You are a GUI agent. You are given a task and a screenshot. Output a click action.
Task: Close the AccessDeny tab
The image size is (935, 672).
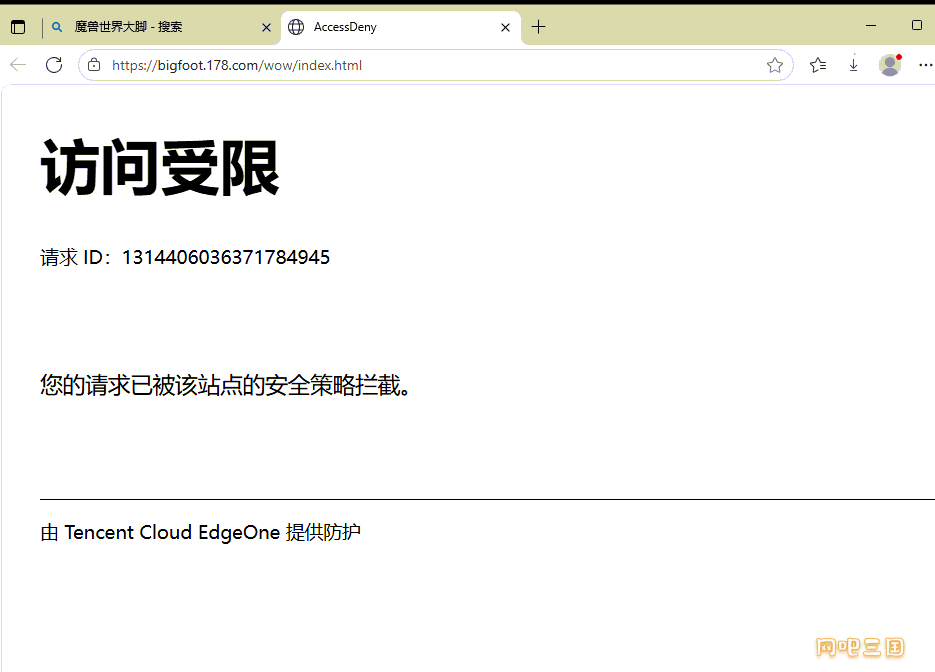506,28
